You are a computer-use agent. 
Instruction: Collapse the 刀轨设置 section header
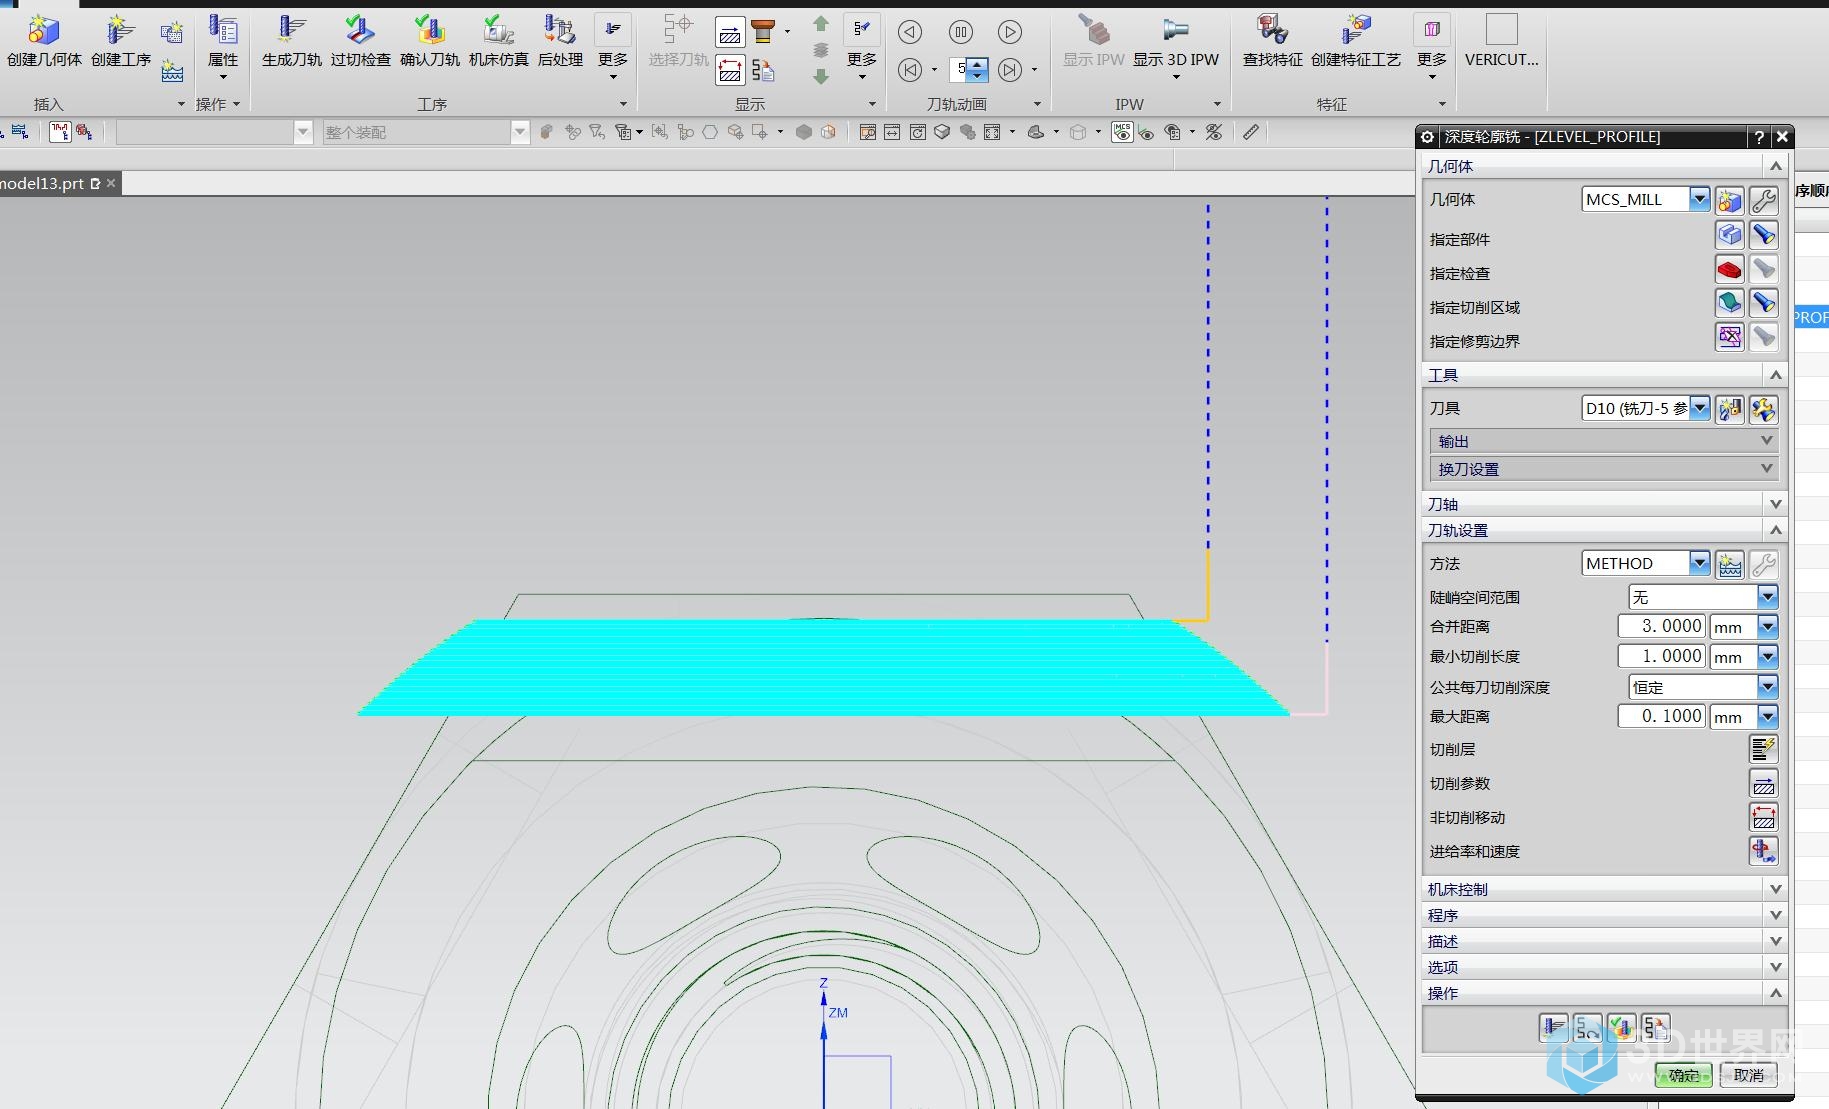coord(1604,530)
